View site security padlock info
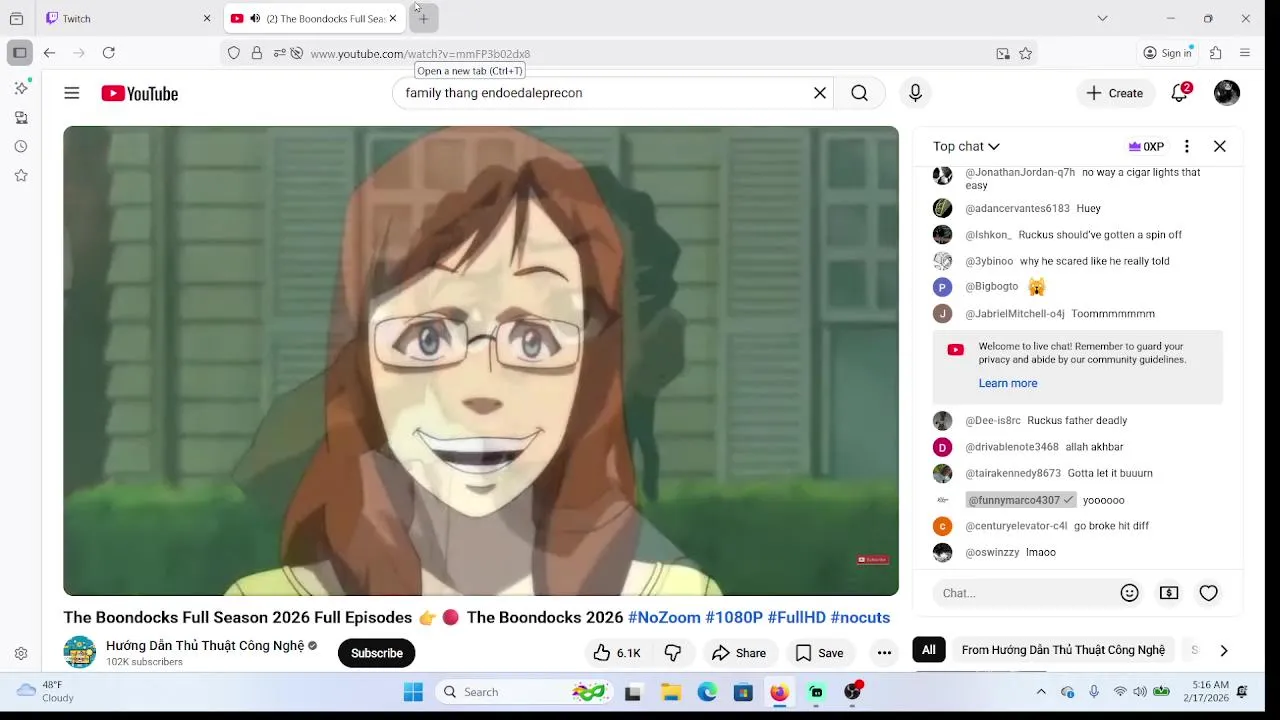 257,53
